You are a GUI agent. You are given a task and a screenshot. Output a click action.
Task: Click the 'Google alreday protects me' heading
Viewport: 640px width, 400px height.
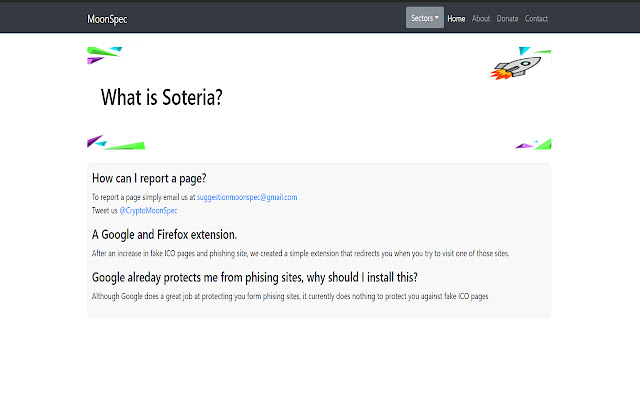click(254, 277)
